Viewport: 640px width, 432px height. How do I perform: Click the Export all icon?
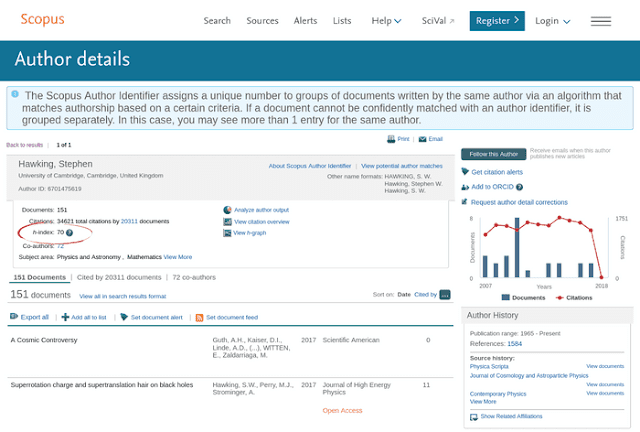(x=14, y=316)
